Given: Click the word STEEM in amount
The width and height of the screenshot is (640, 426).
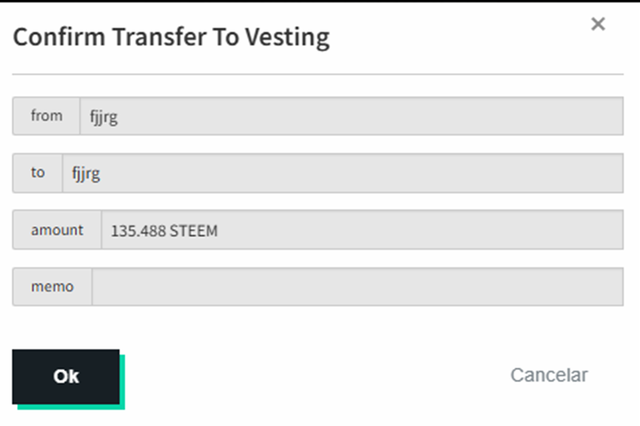Looking at the screenshot, I should [193, 231].
